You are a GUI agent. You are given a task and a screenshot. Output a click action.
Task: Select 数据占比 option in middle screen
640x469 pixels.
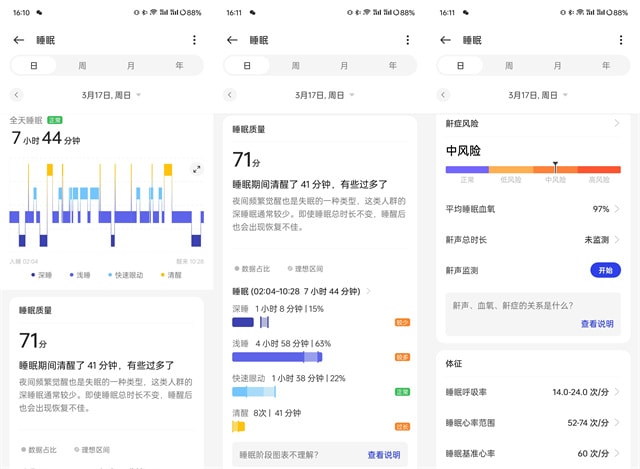pos(252,269)
